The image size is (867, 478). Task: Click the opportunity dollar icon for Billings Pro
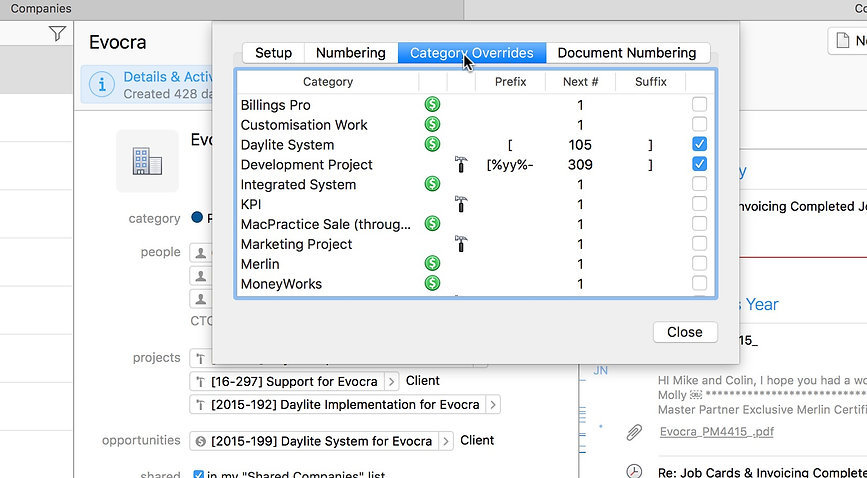pyautogui.click(x=432, y=104)
